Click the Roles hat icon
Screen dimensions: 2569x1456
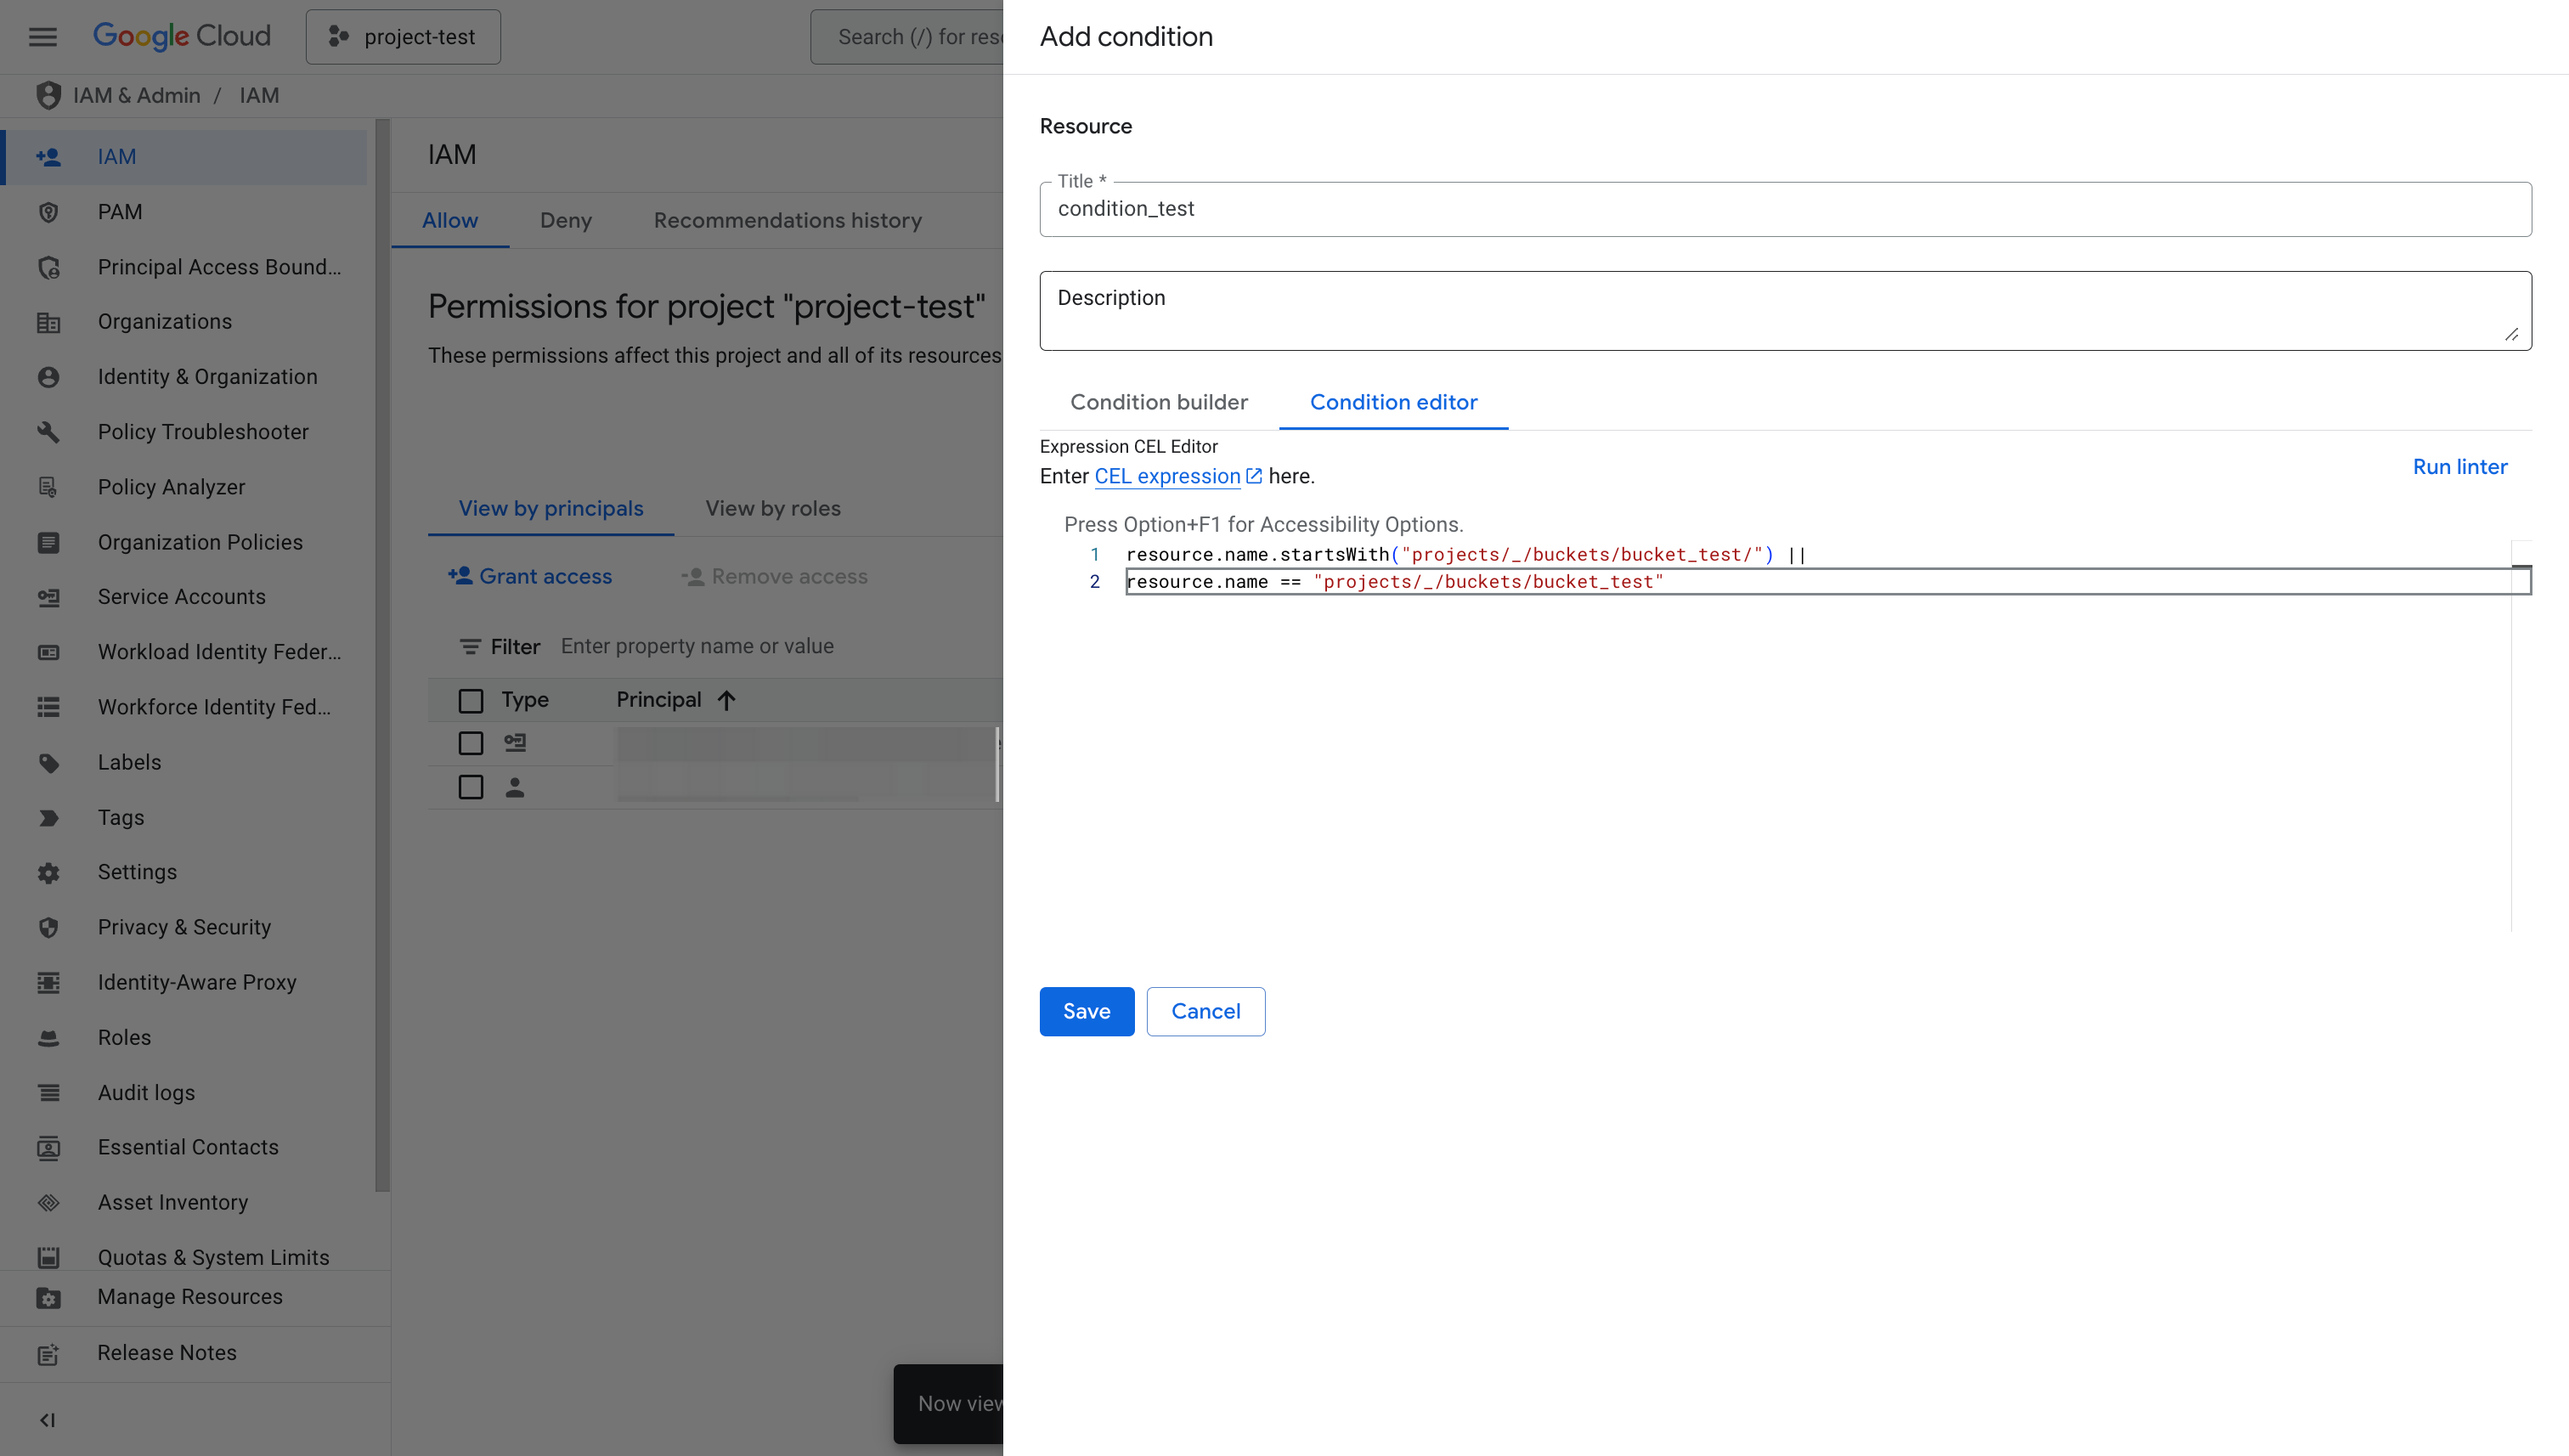pos(48,1038)
